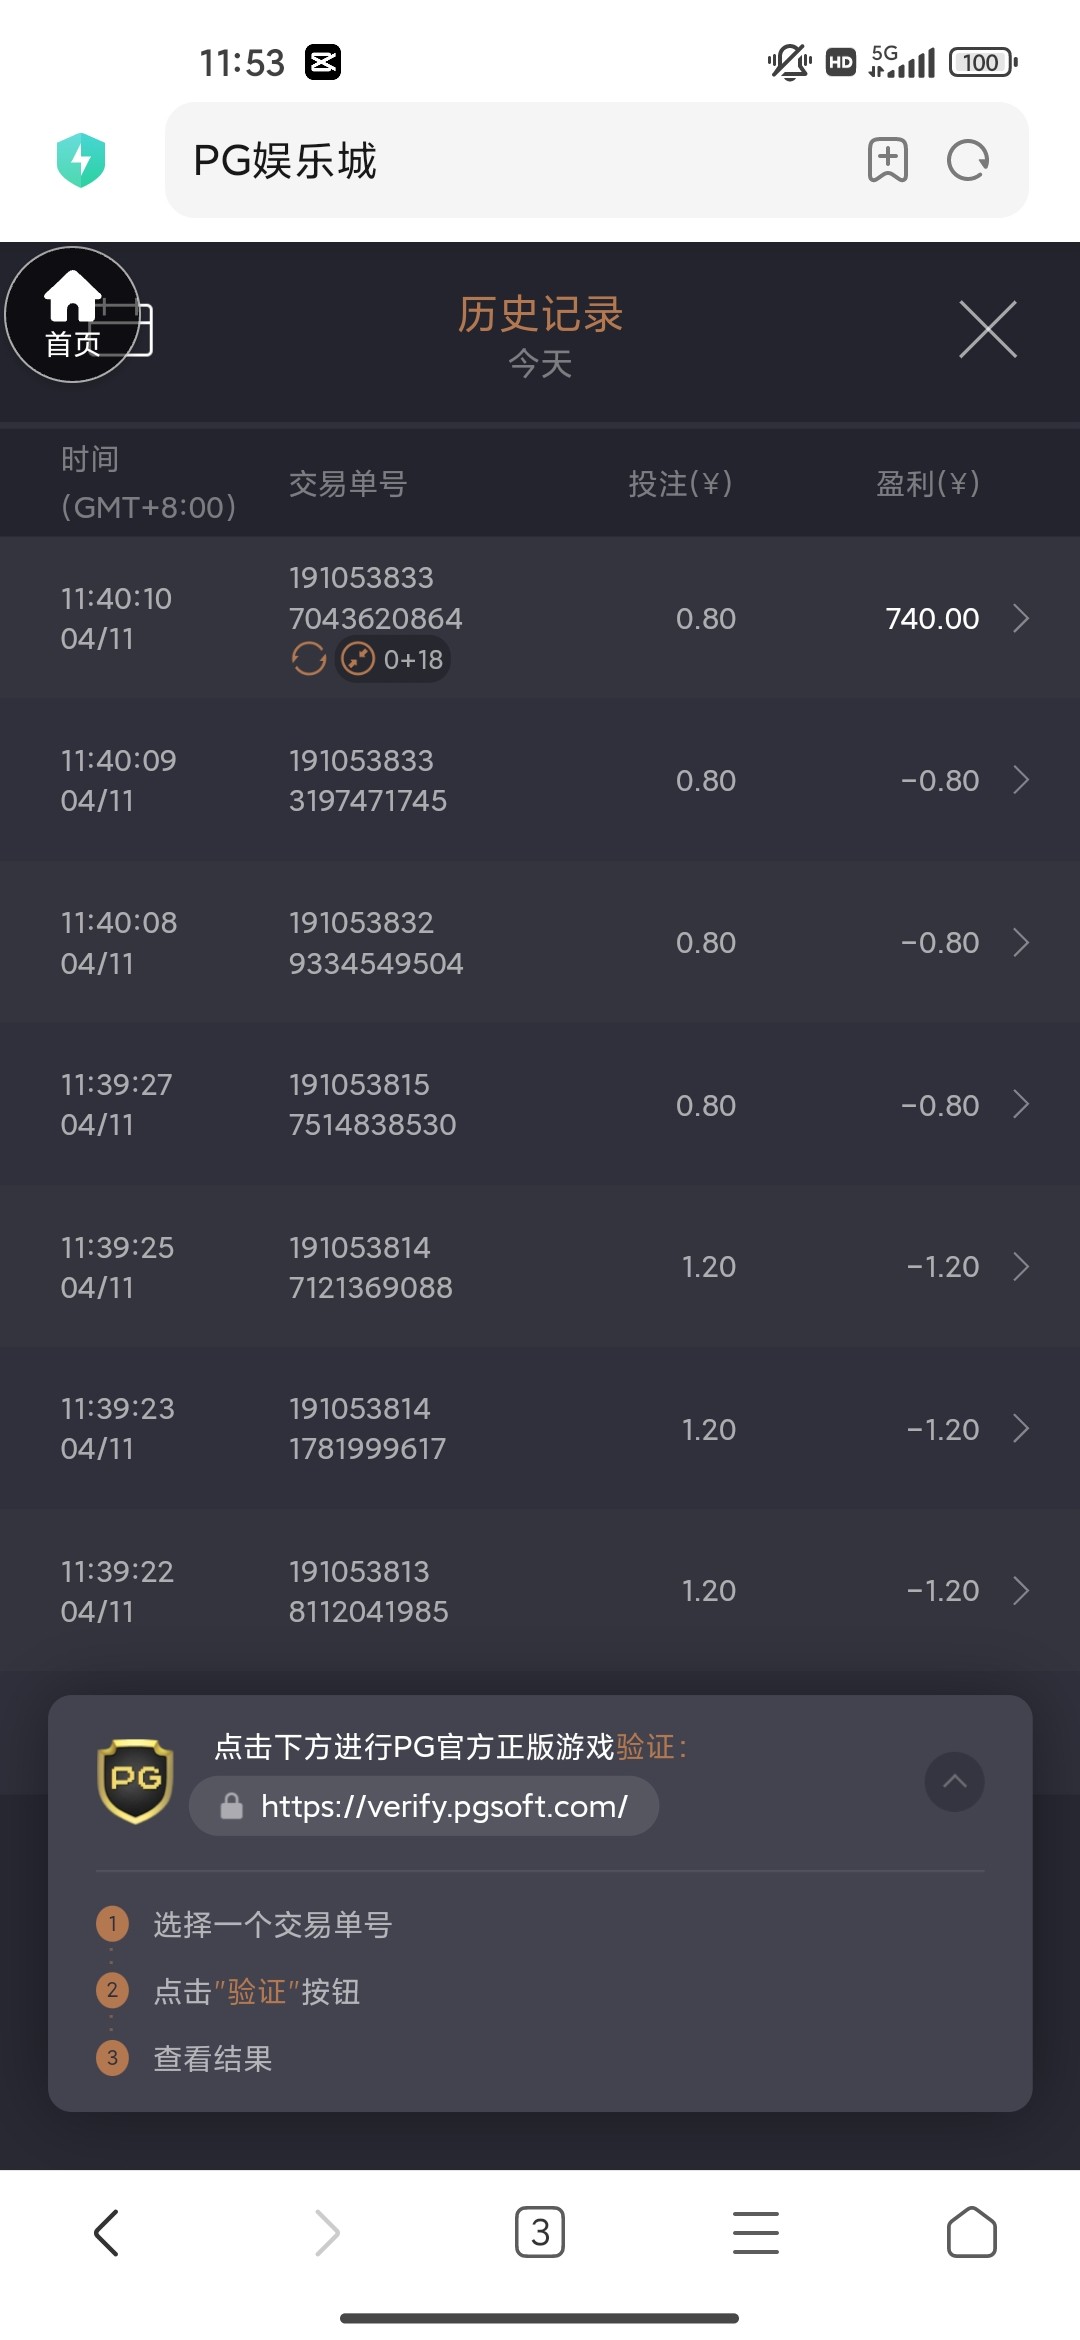Expand details for the 740.00 profit record

pyautogui.click(x=1021, y=618)
